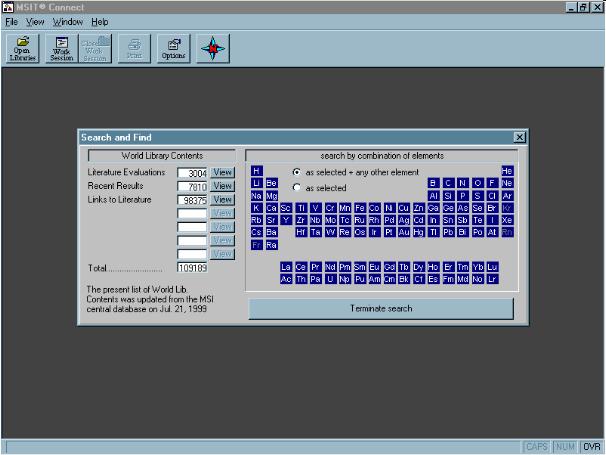Click the Print toolbar icon

point(134,48)
